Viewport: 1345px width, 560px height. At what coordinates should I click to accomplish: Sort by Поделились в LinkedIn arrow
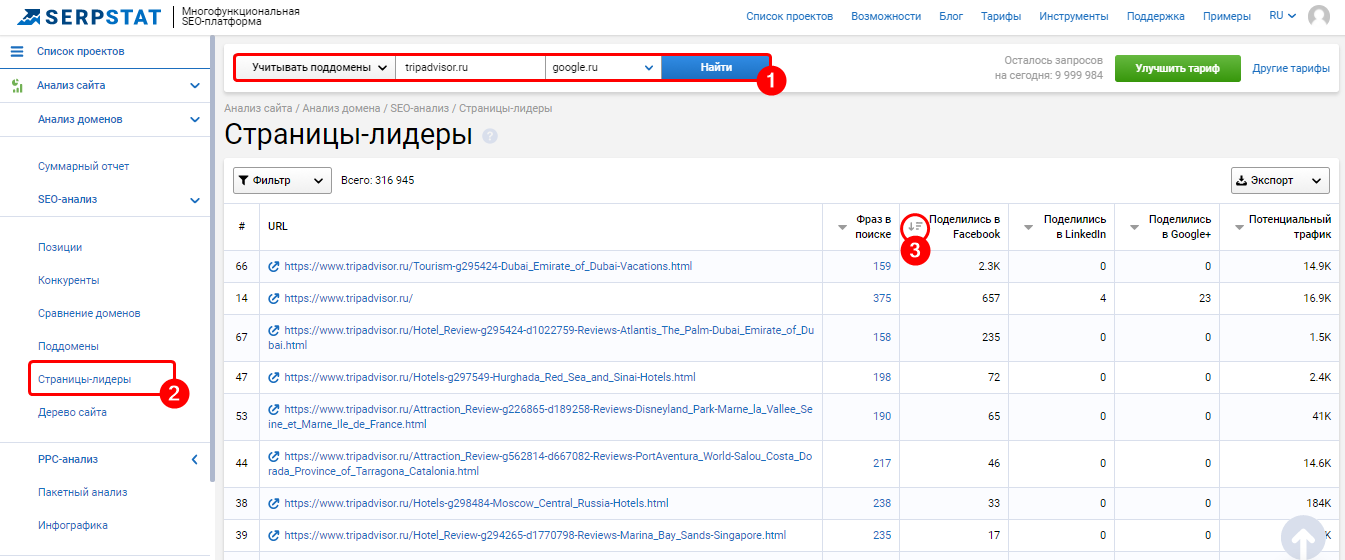point(1028,227)
